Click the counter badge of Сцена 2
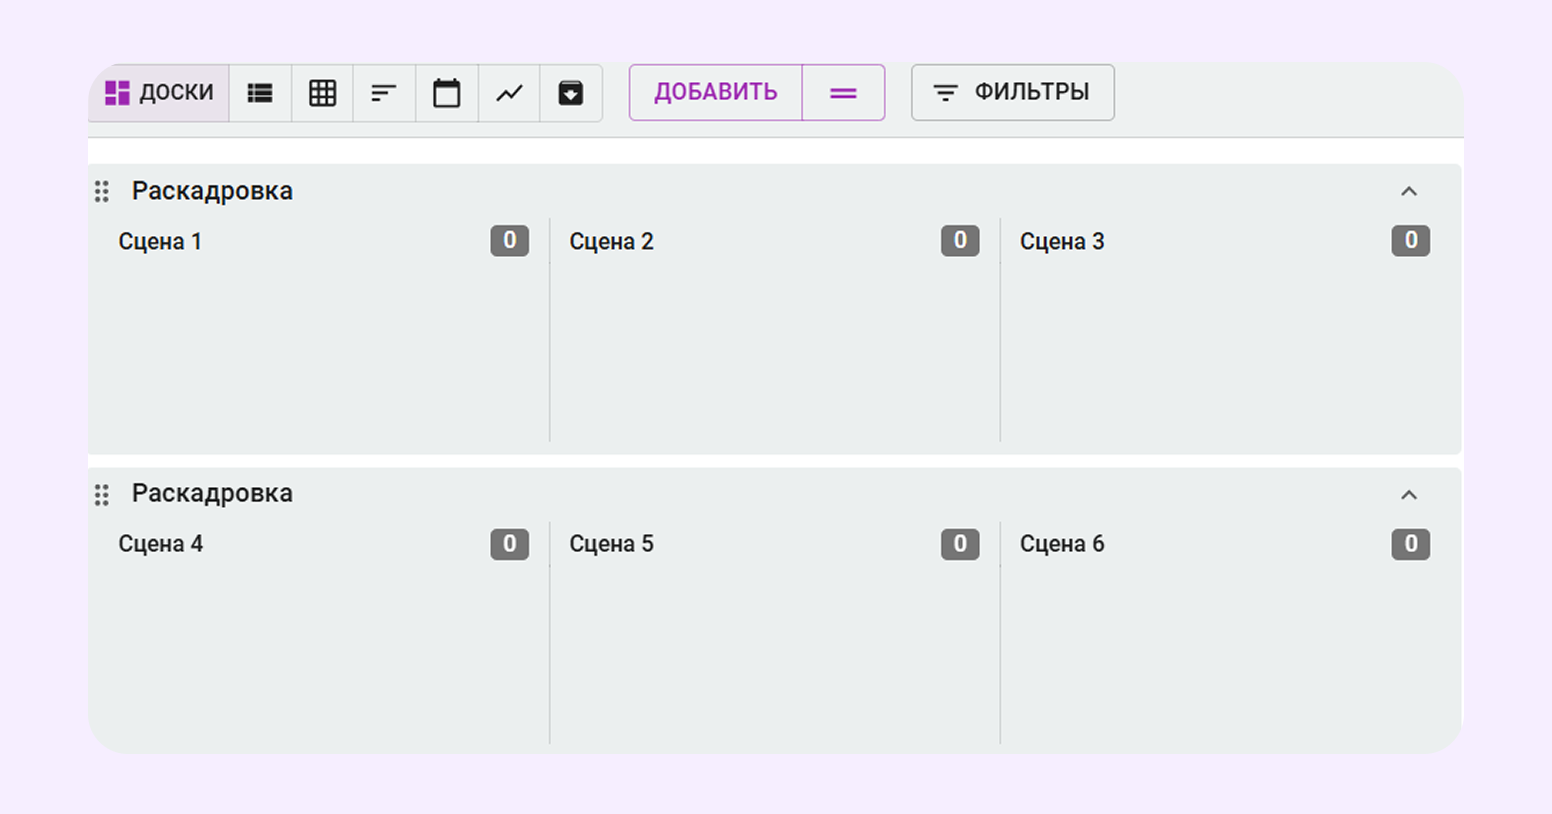Image resolution: width=1552 pixels, height=814 pixels. click(x=959, y=241)
